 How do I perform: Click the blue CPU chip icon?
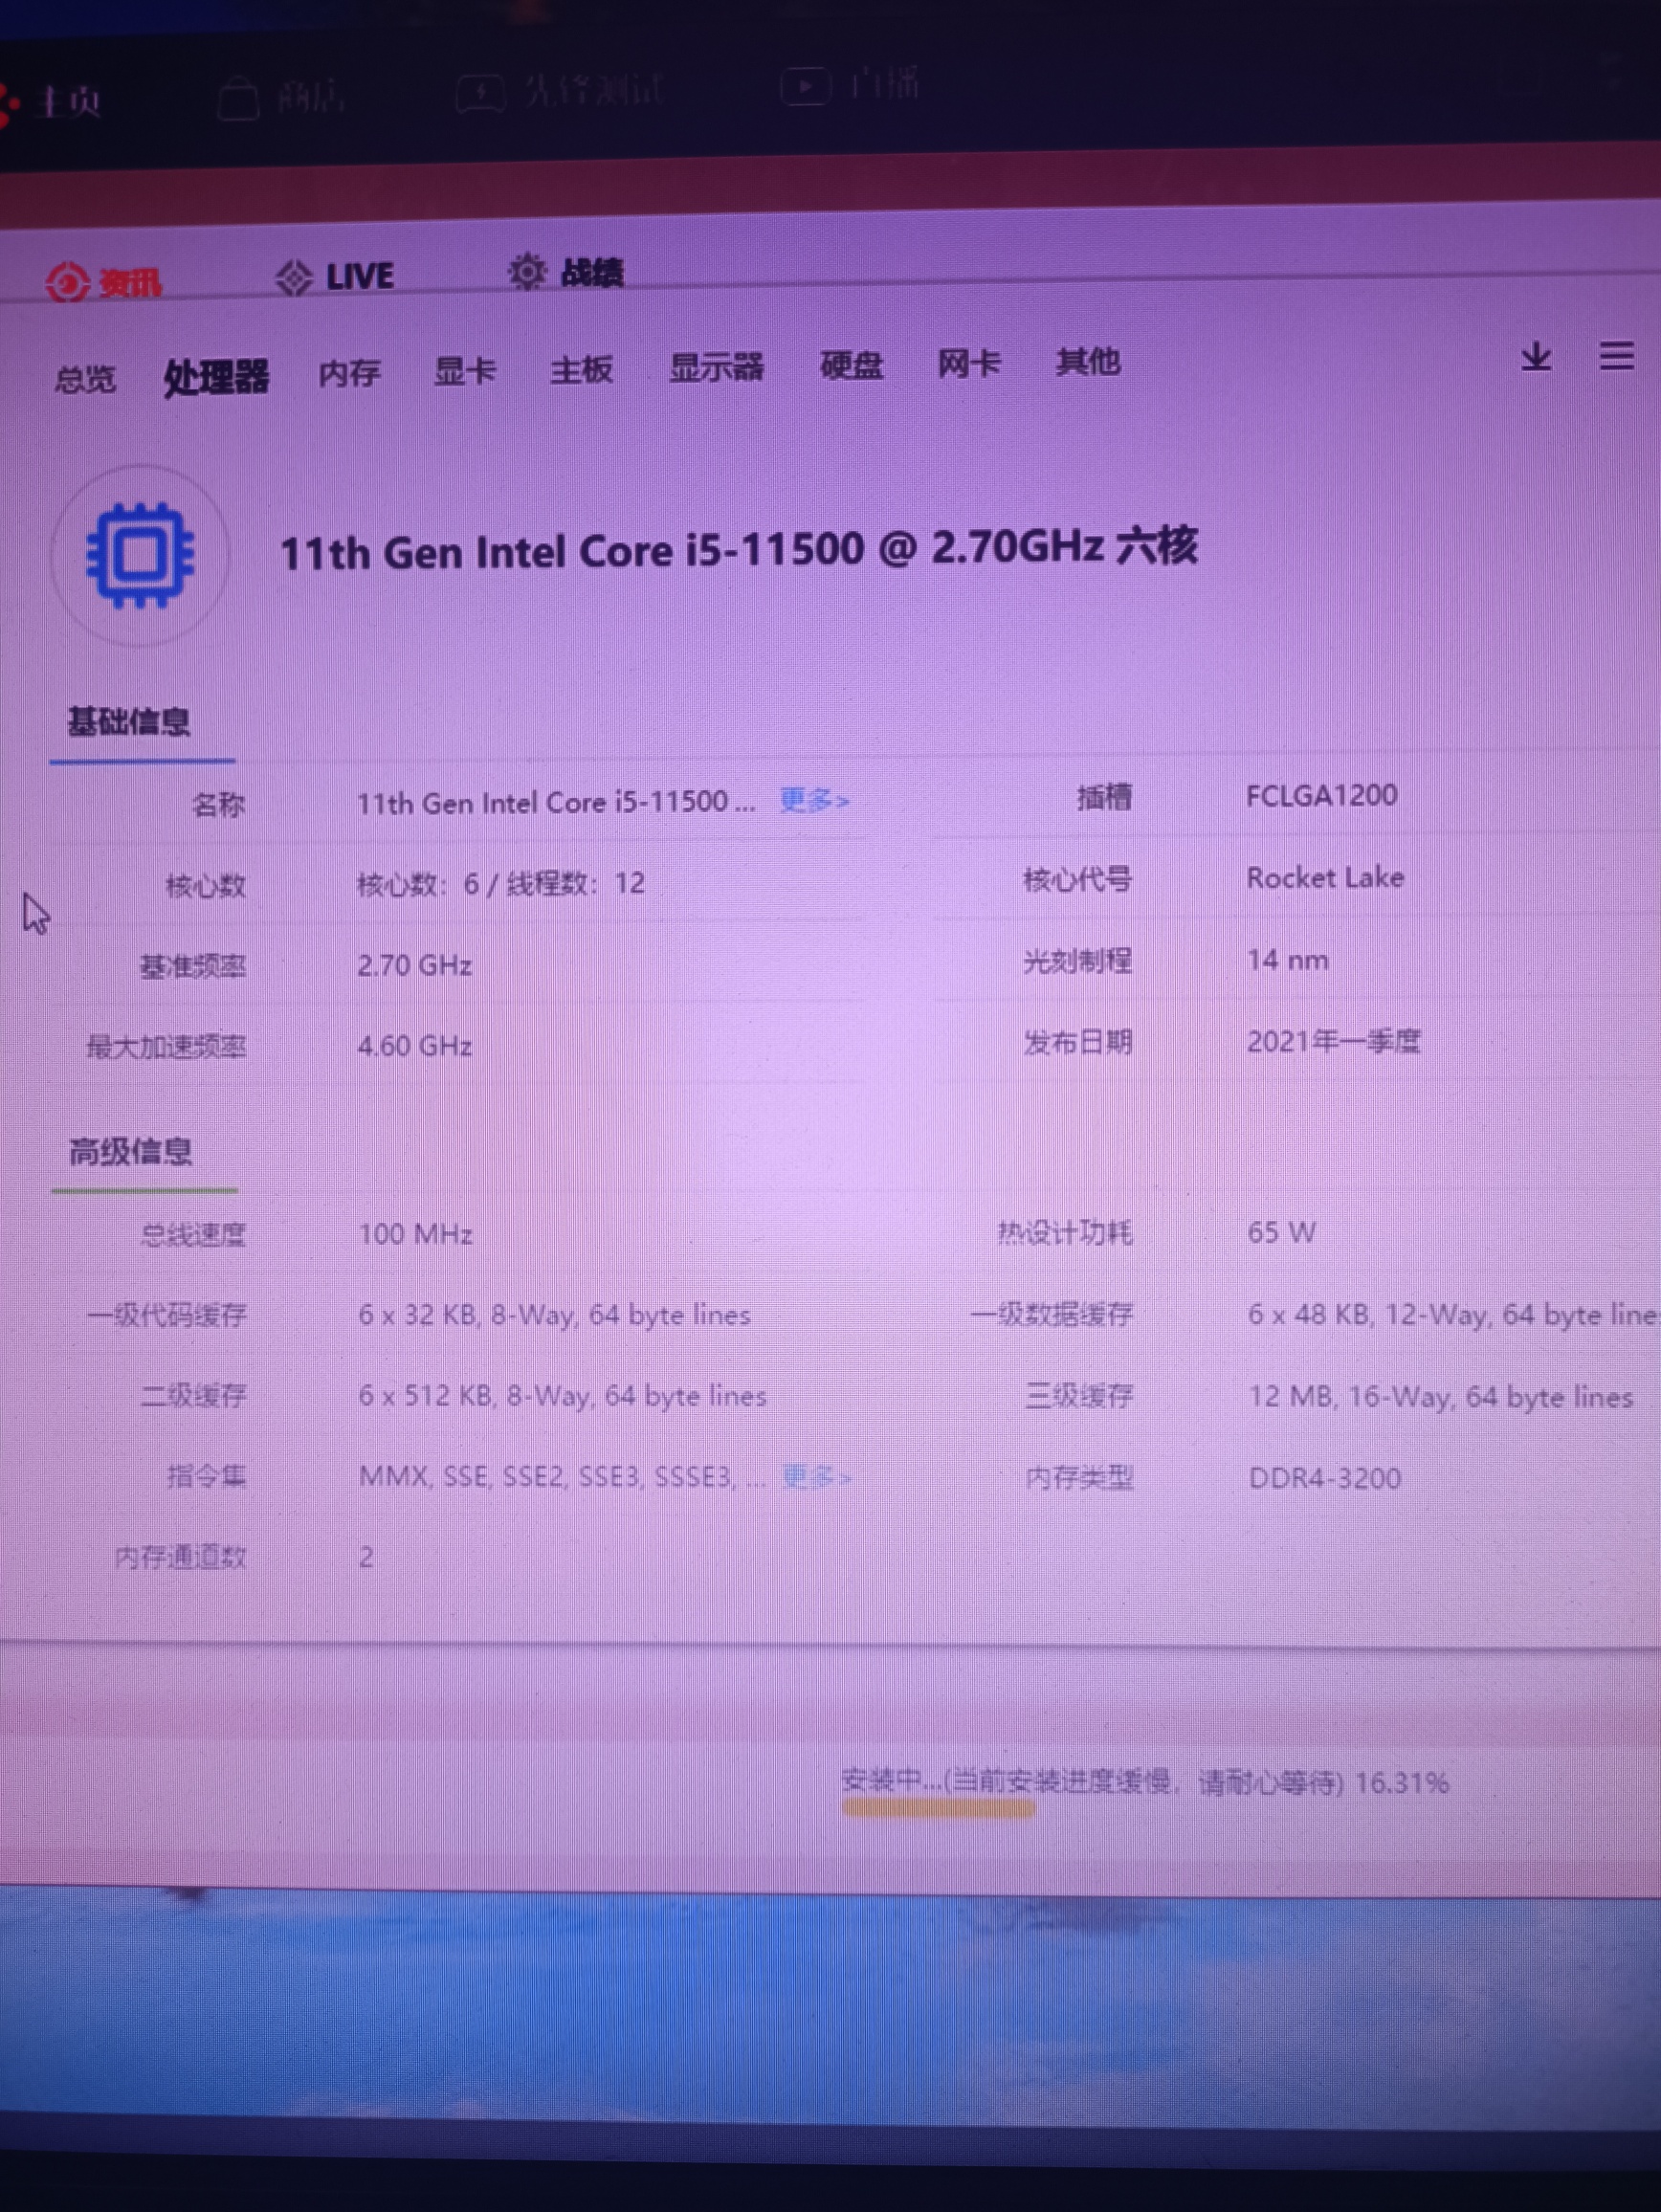click(x=140, y=554)
